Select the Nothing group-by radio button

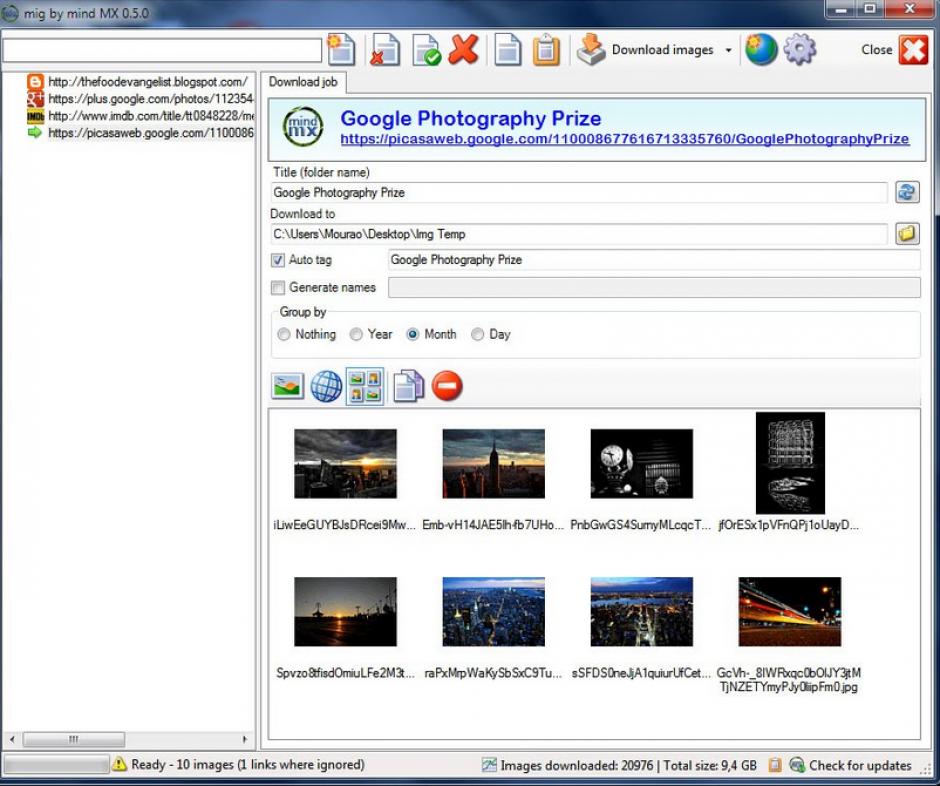click(284, 335)
